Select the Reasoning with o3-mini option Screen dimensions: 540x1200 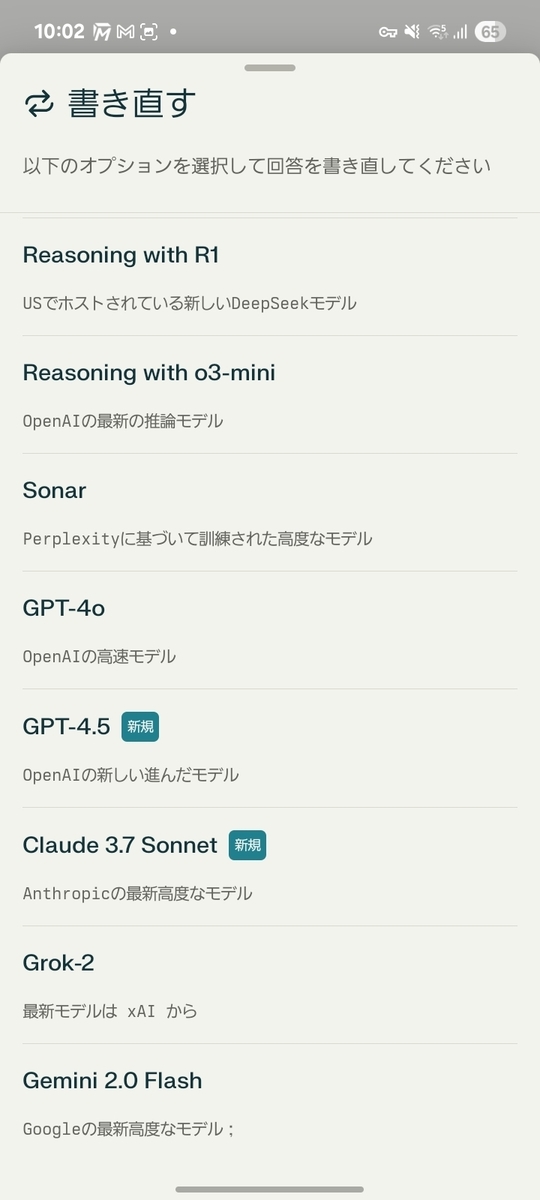tap(270, 395)
